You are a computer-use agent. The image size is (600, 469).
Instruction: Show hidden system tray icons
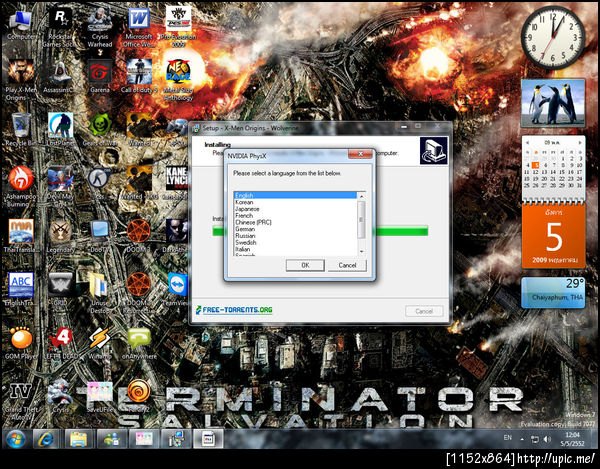click(522, 439)
